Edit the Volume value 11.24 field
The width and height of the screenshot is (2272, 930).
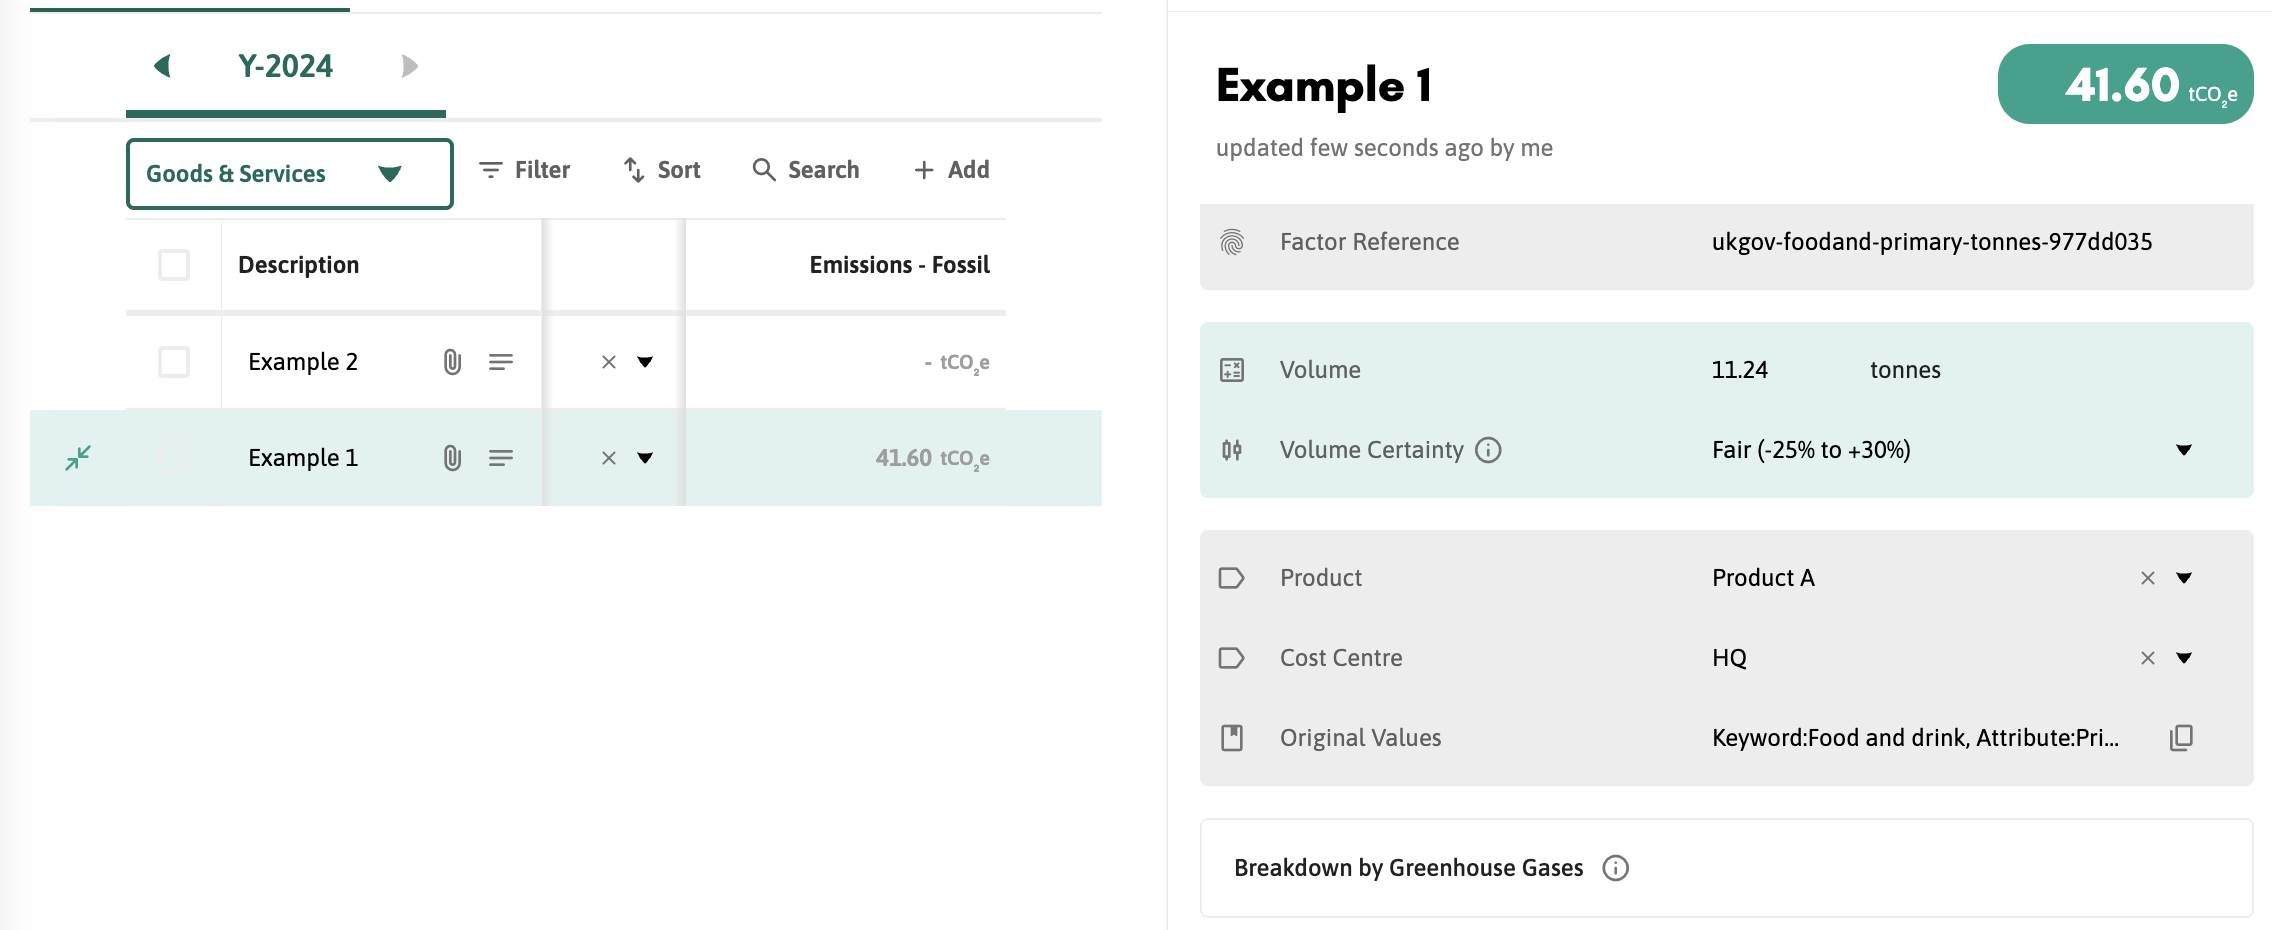[1740, 370]
